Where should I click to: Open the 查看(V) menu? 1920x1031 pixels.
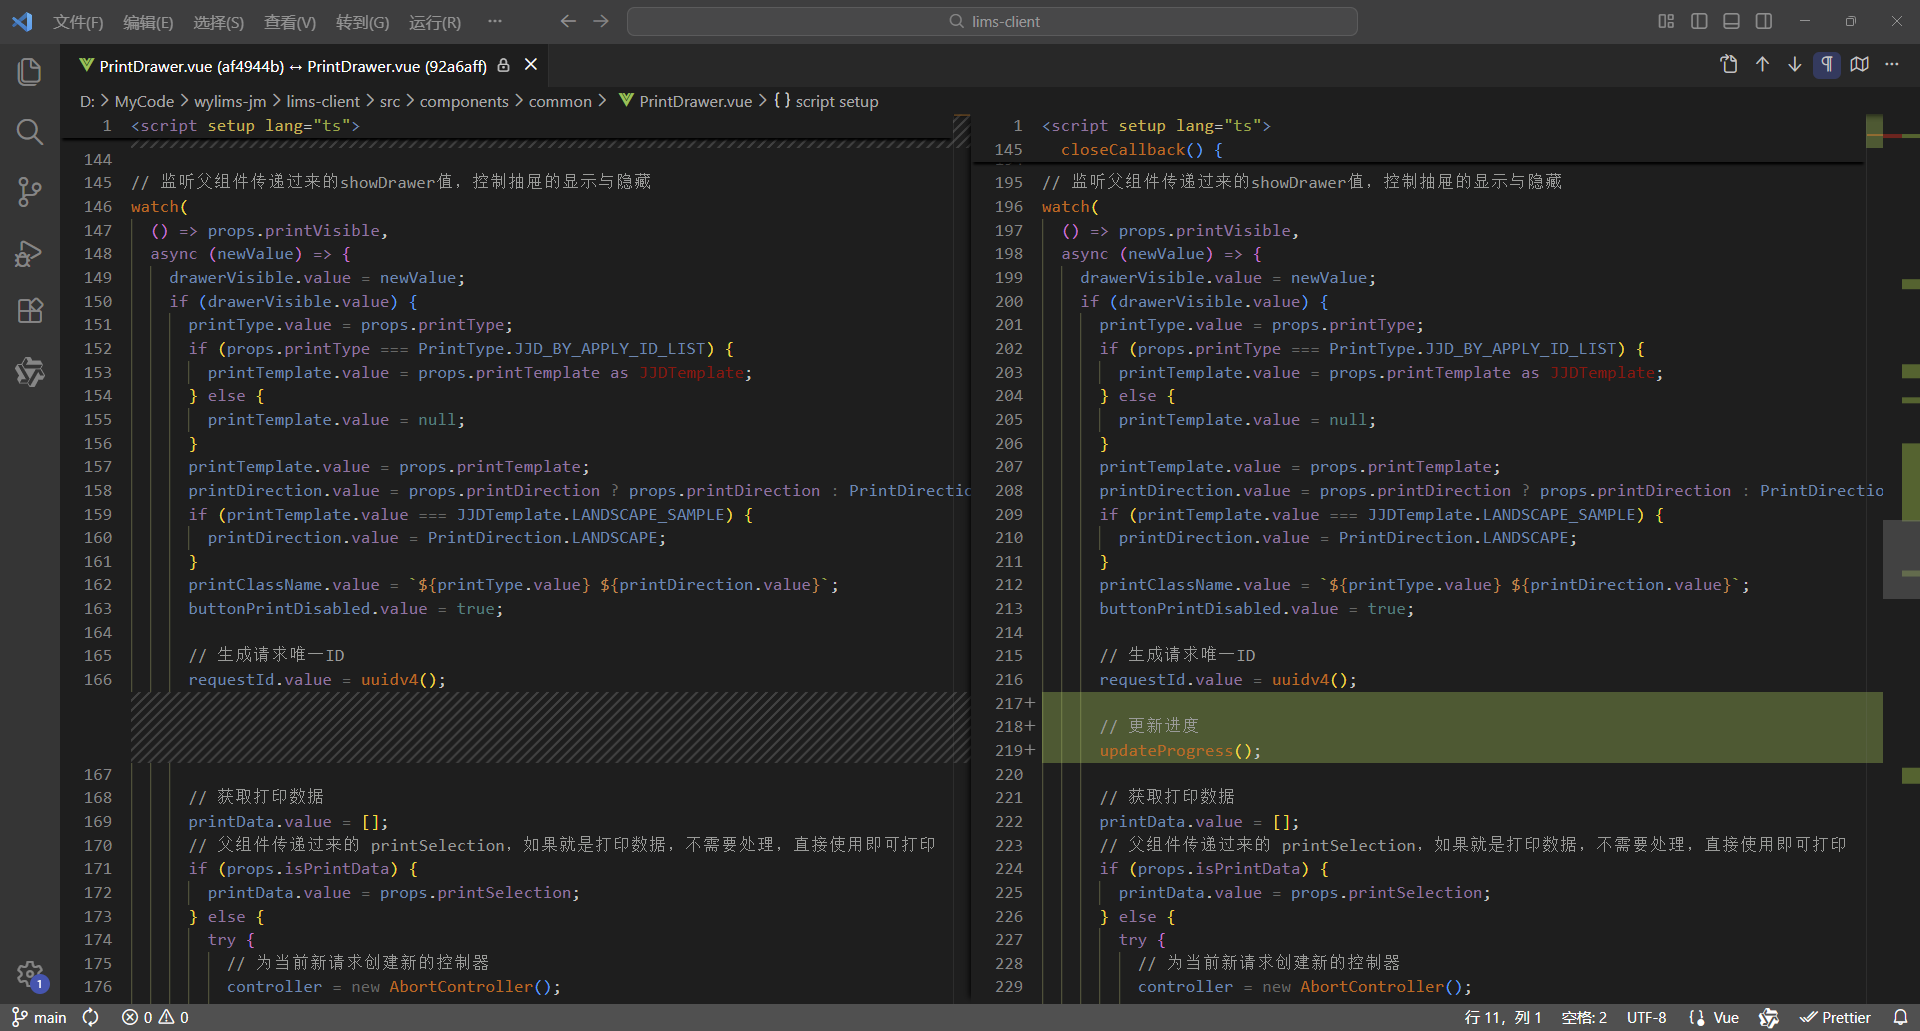pyautogui.click(x=290, y=22)
